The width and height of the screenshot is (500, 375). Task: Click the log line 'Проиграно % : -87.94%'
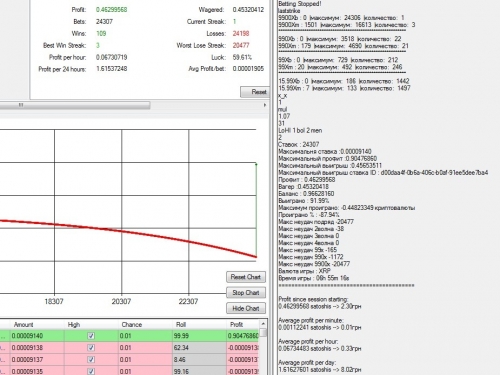point(309,215)
